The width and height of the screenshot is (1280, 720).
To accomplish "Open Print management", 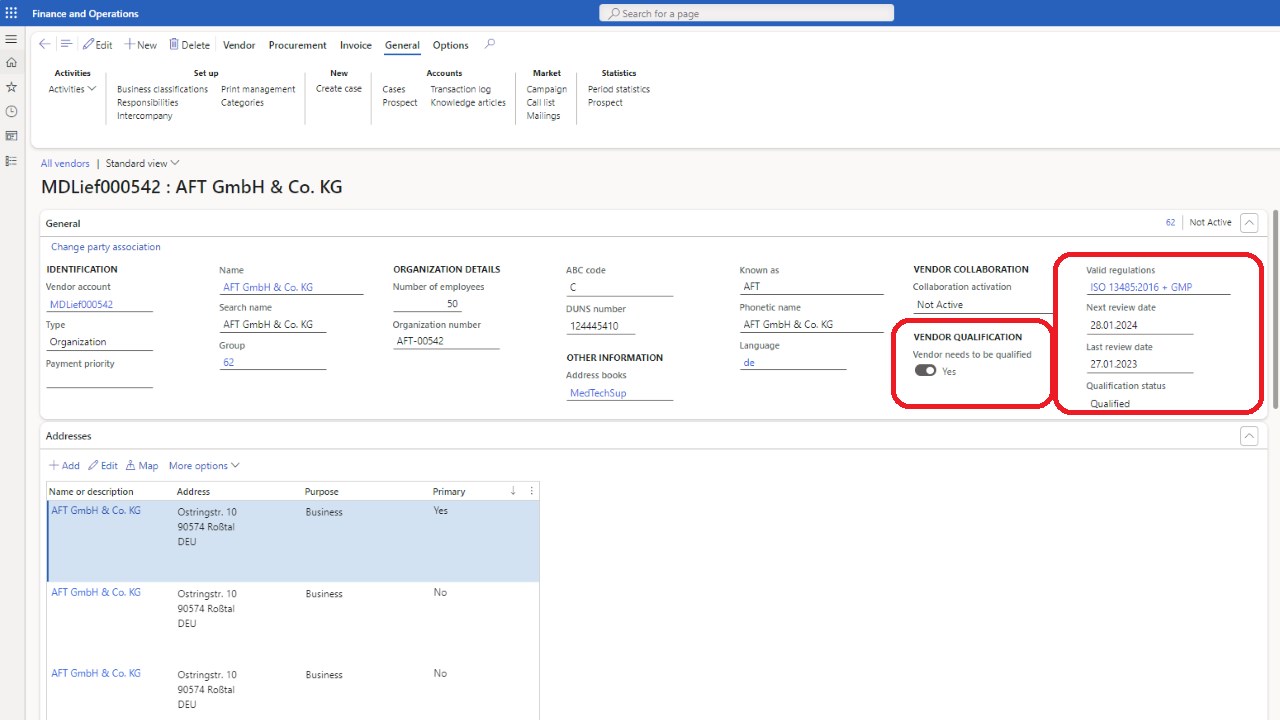I will click(x=258, y=89).
